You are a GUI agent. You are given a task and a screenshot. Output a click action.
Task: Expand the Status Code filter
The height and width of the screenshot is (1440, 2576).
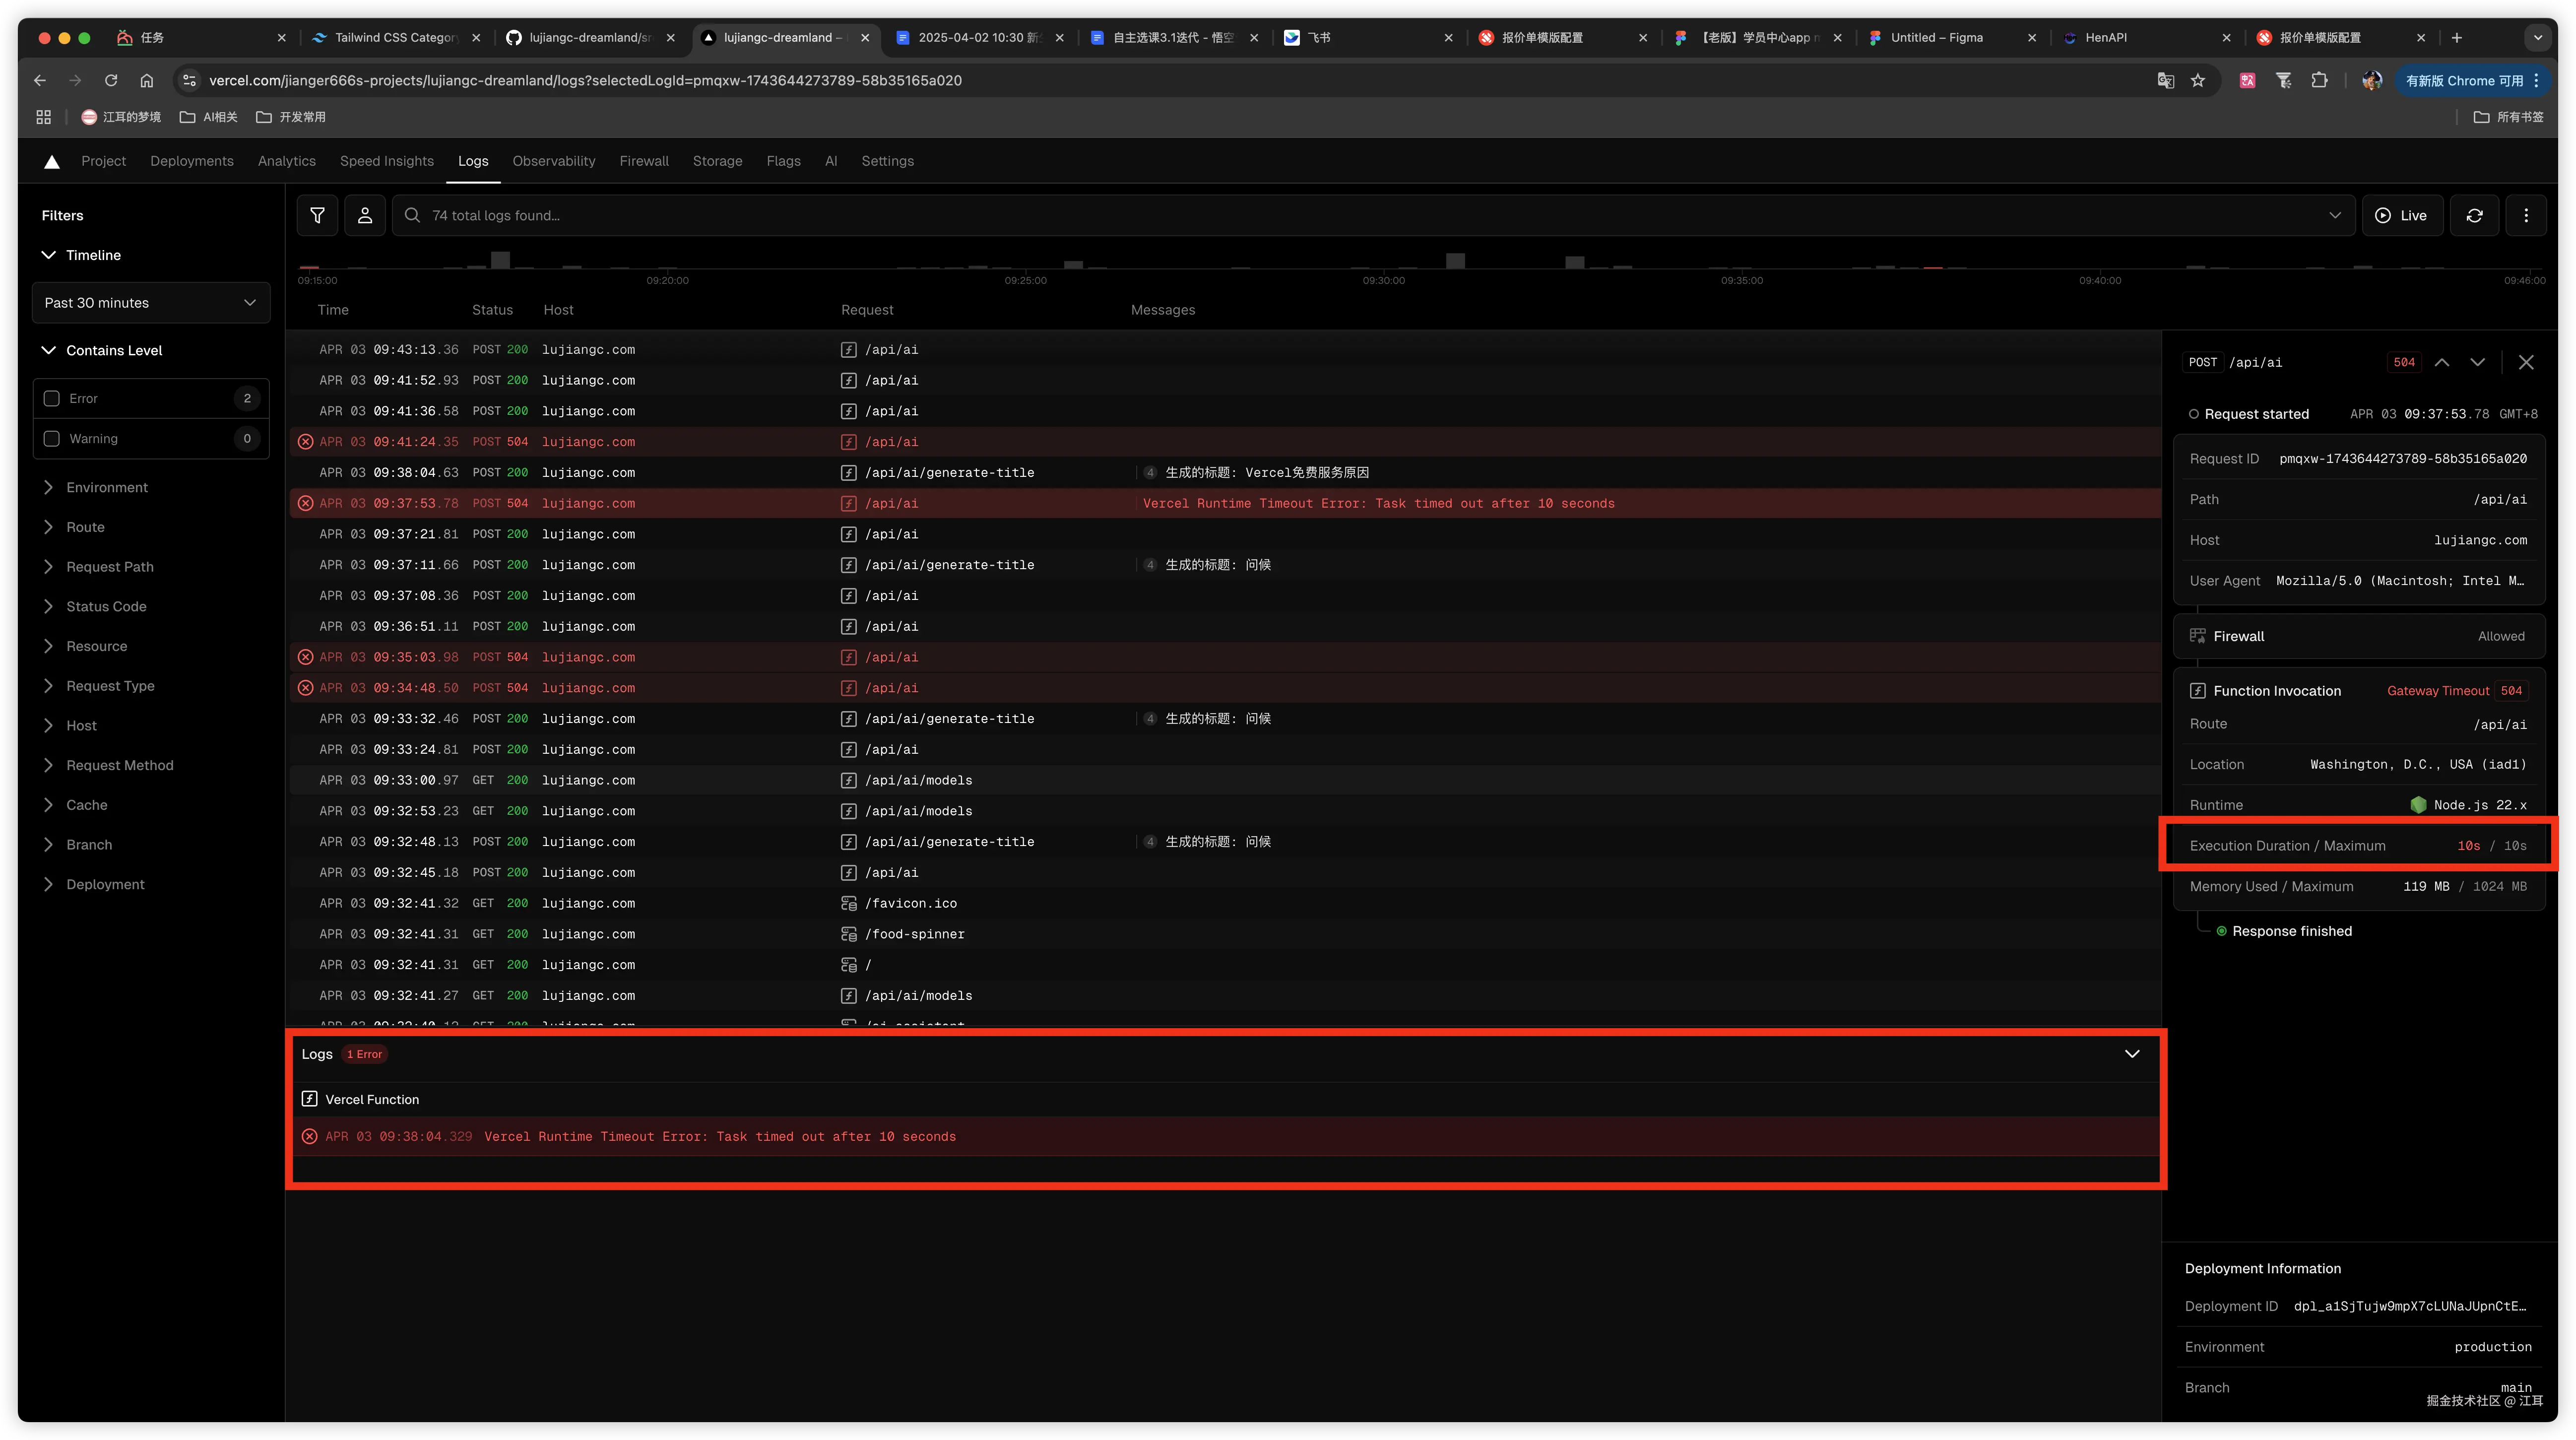point(106,606)
